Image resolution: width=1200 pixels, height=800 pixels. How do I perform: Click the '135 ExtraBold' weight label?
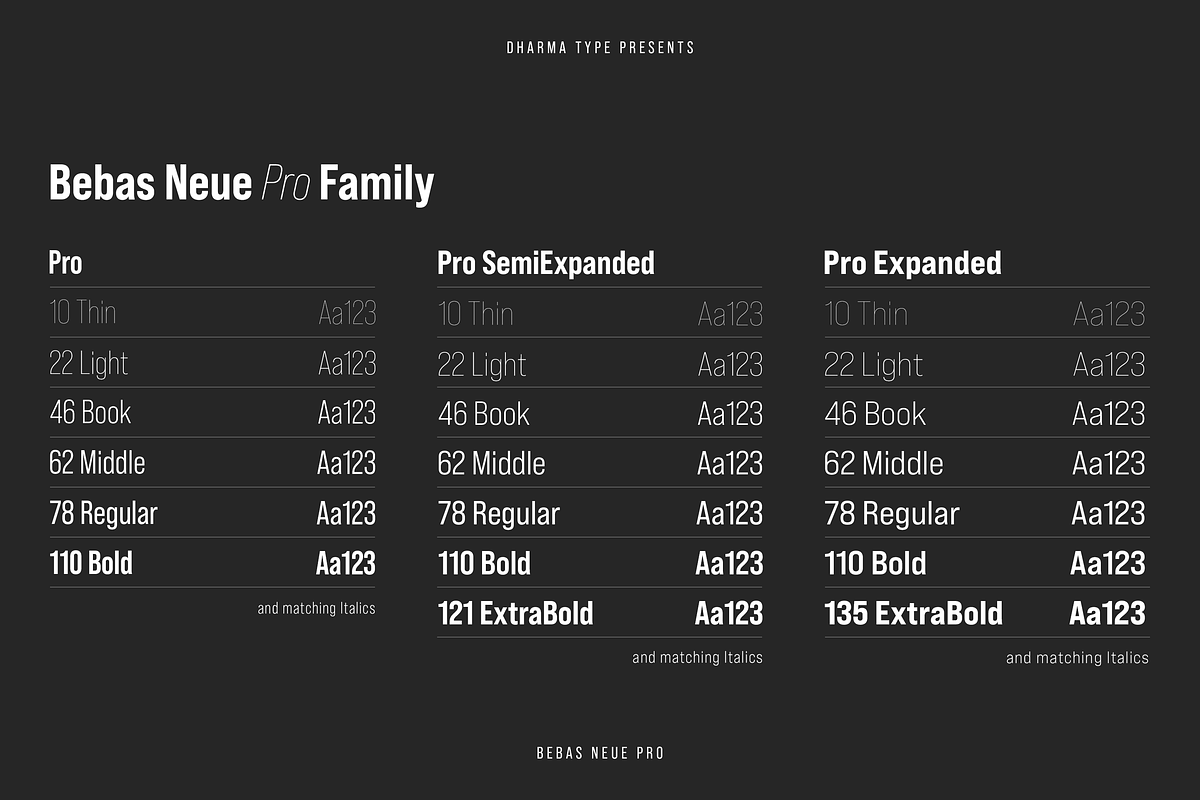[x=913, y=613]
